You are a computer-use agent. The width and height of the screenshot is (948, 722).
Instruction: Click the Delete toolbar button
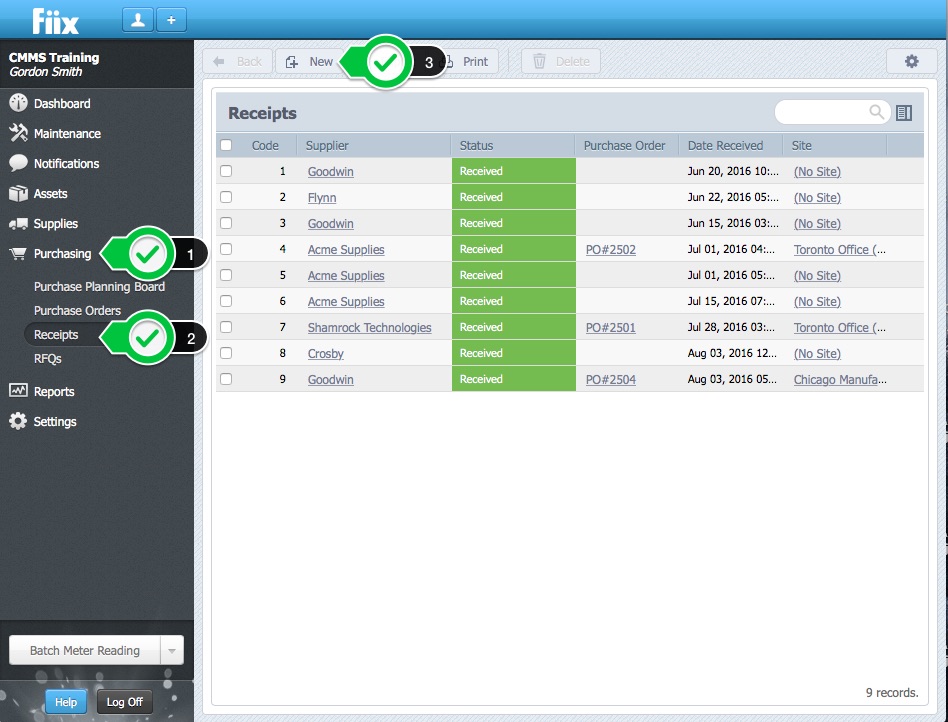[560, 61]
